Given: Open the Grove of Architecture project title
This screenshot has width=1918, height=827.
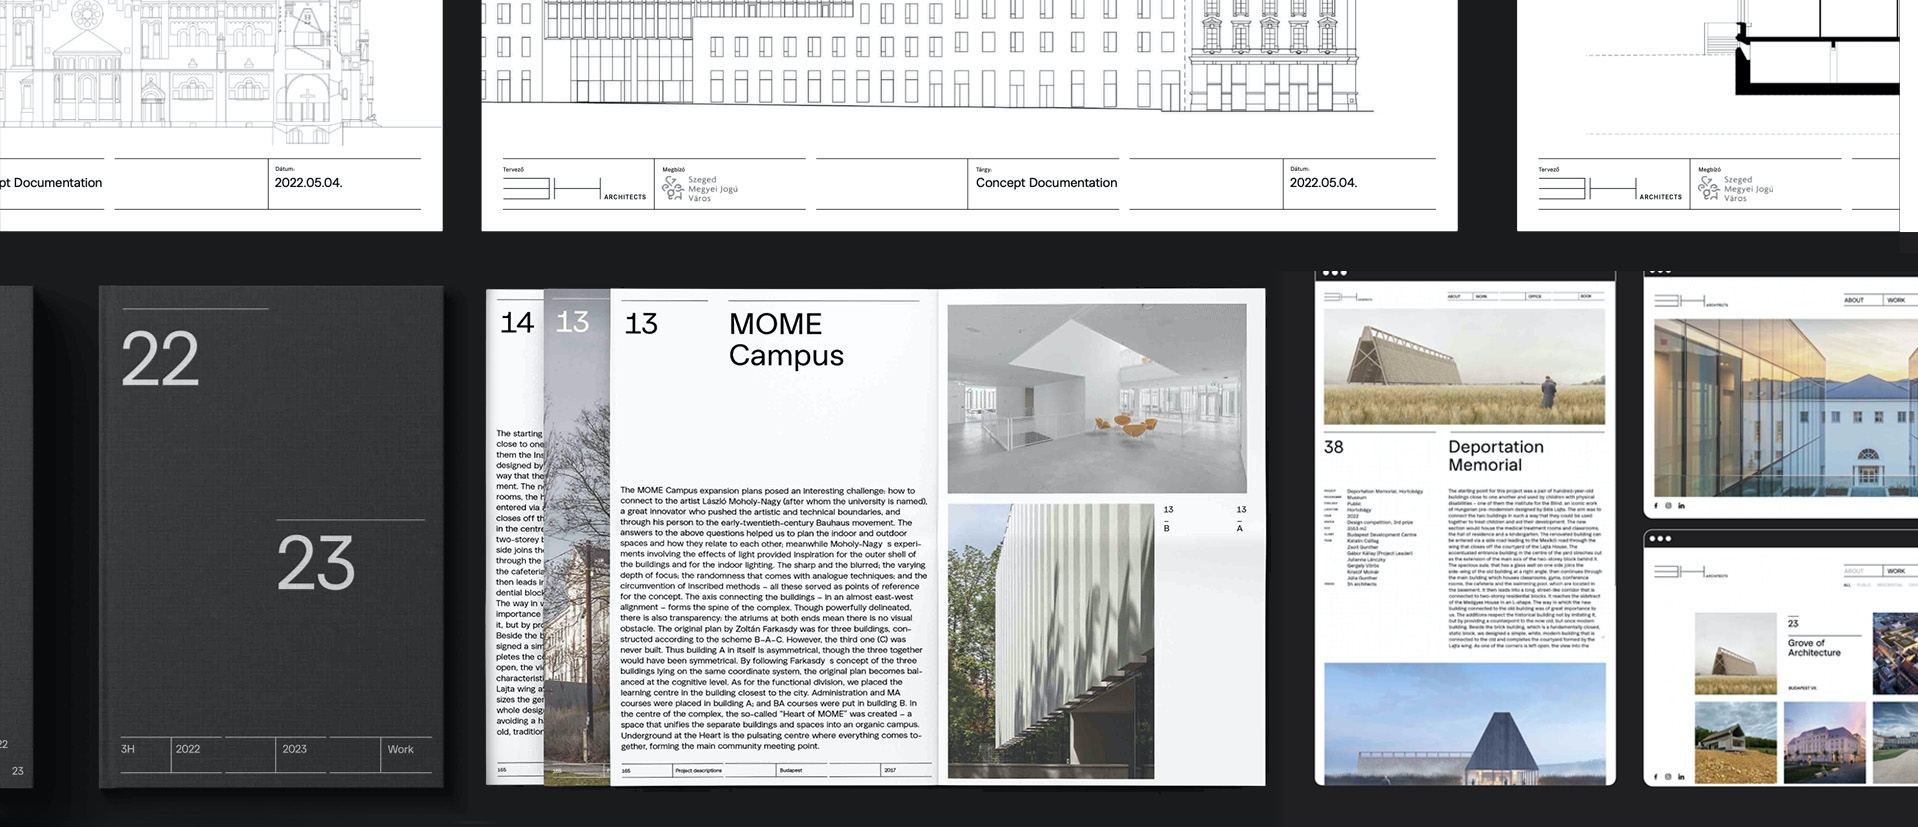Looking at the screenshot, I should [x=1814, y=648].
